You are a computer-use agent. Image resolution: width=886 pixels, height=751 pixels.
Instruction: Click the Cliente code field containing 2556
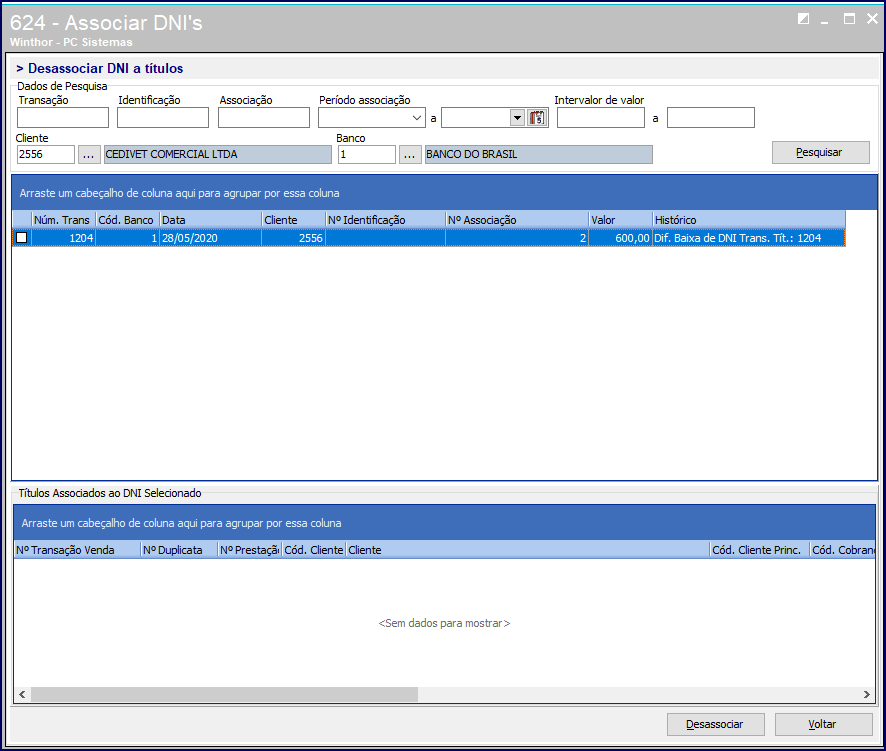(x=46, y=154)
